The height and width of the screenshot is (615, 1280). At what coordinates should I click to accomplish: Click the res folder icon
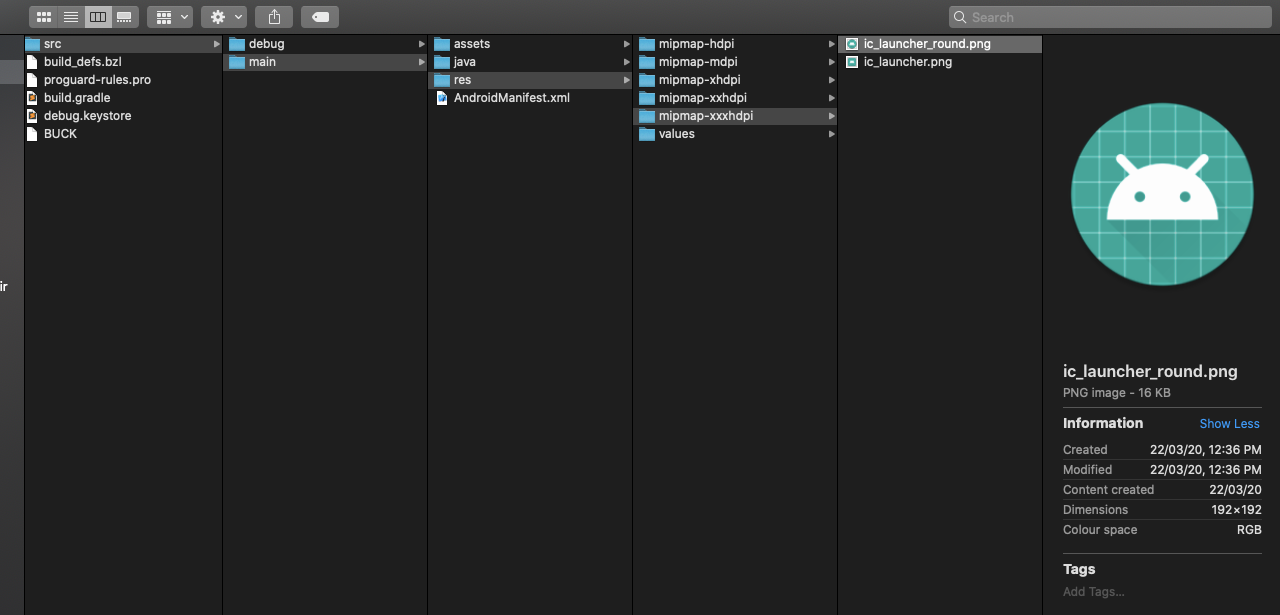point(442,80)
